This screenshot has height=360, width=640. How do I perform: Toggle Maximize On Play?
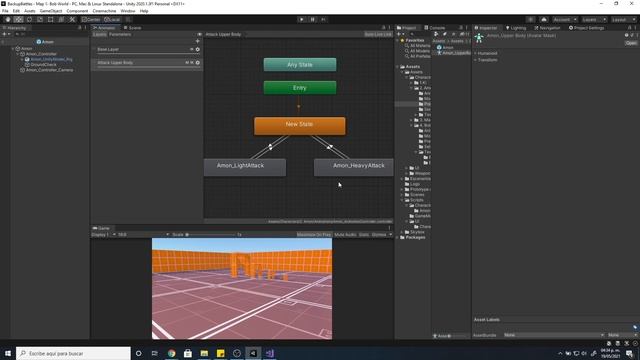point(314,235)
